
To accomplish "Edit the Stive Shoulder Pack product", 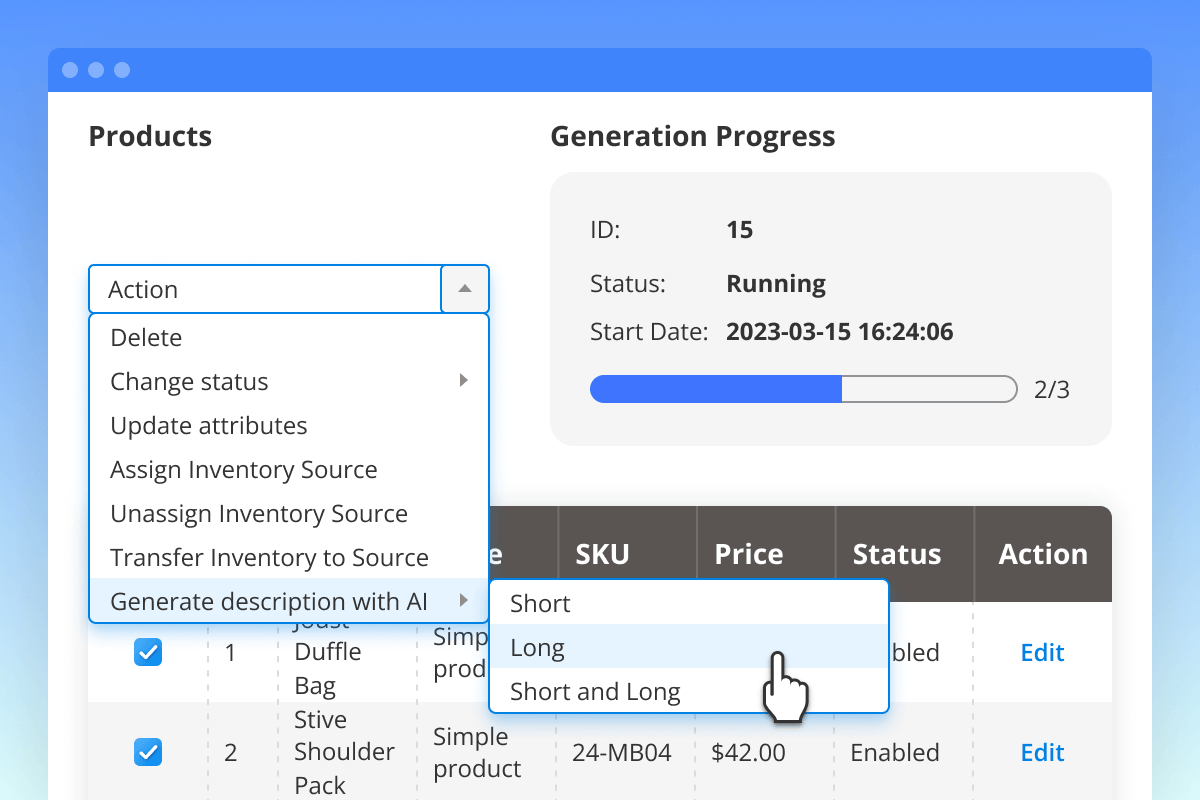I will (x=1042, y=752).
